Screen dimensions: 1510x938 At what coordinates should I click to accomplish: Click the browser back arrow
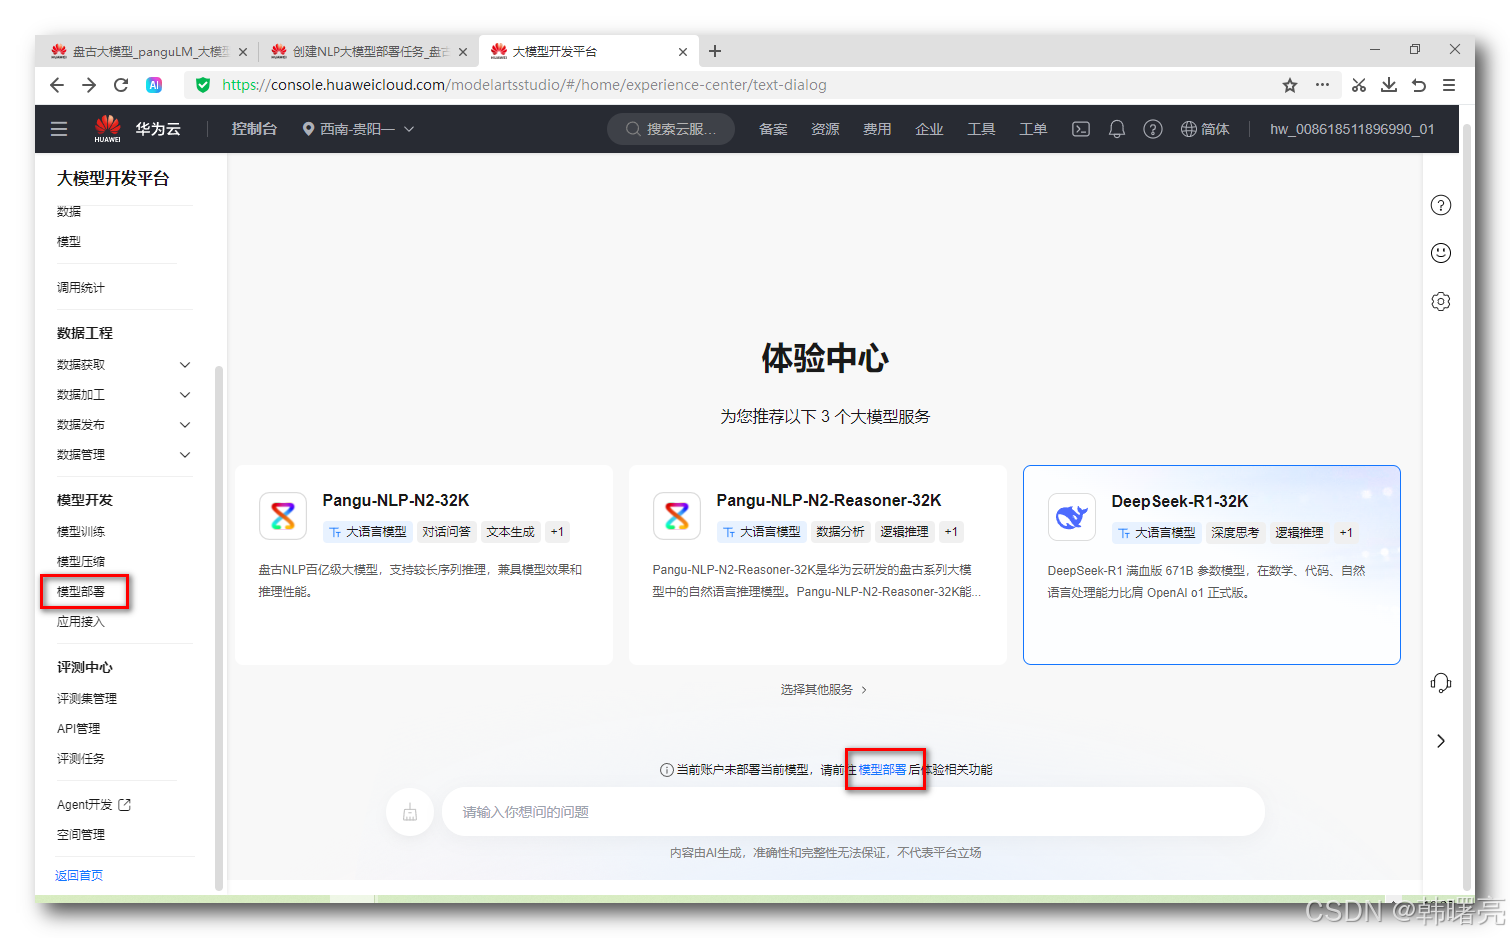coord(57,85)
